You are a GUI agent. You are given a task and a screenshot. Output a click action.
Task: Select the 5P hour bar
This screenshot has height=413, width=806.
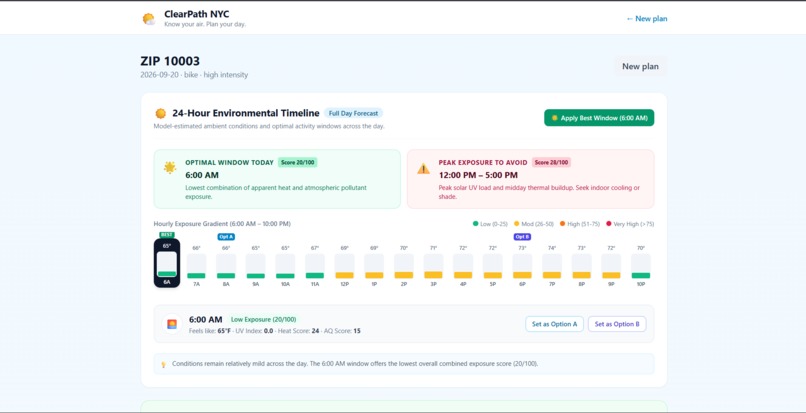click(x=492, y=266)
